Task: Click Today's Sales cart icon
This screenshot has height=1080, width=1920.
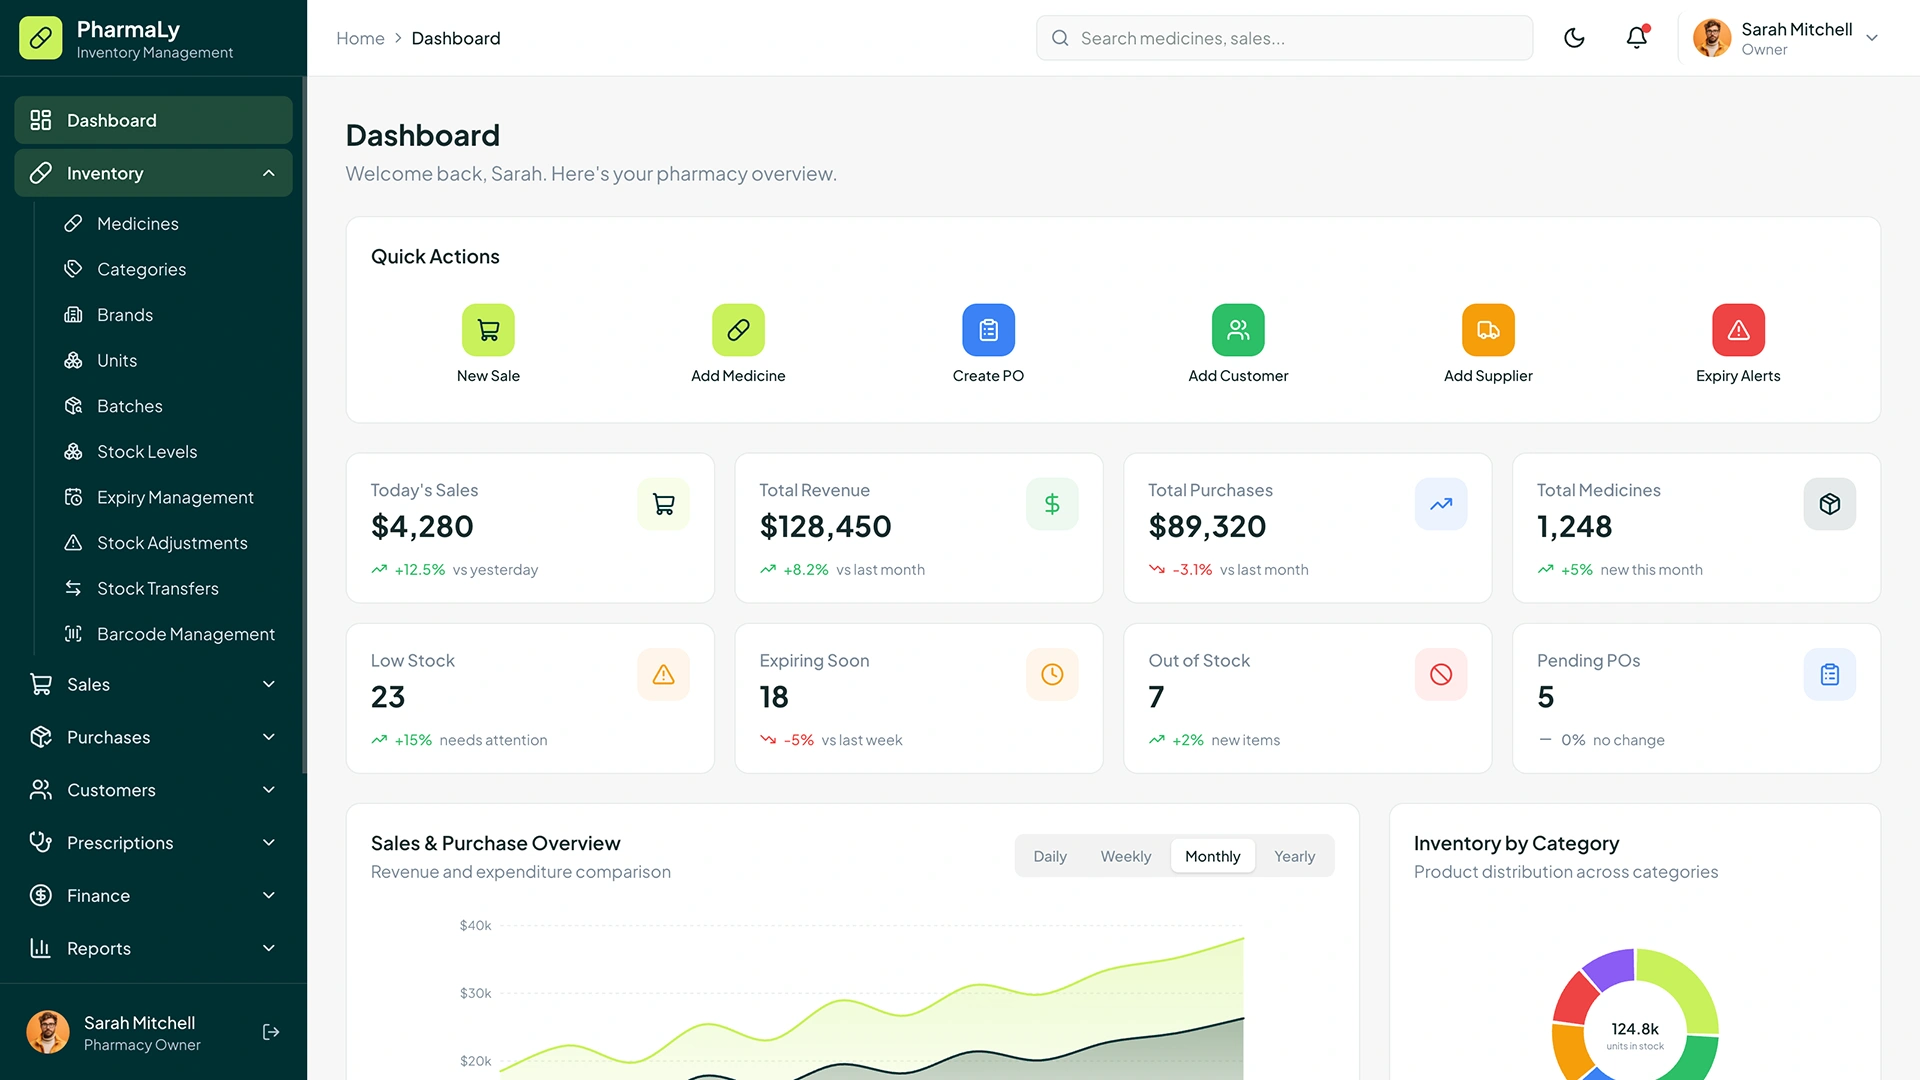Action: click(663, 504)
